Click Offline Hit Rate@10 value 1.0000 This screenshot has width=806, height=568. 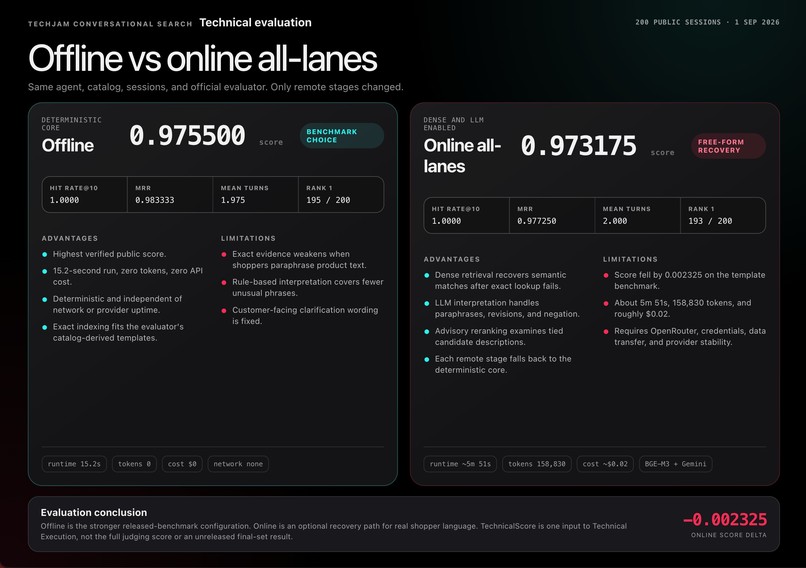[64, 200]
